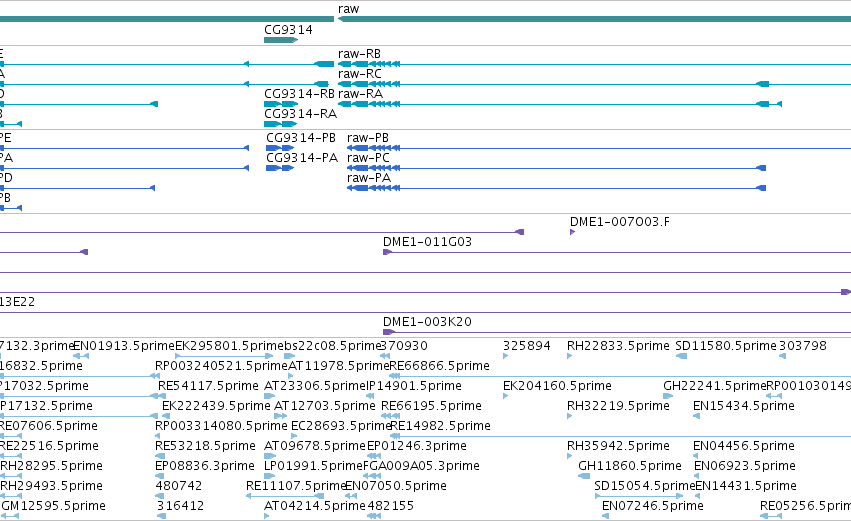851x521 pixels.
Task: Select the RP003314080.5prime EST label
Action: [221, 426]
